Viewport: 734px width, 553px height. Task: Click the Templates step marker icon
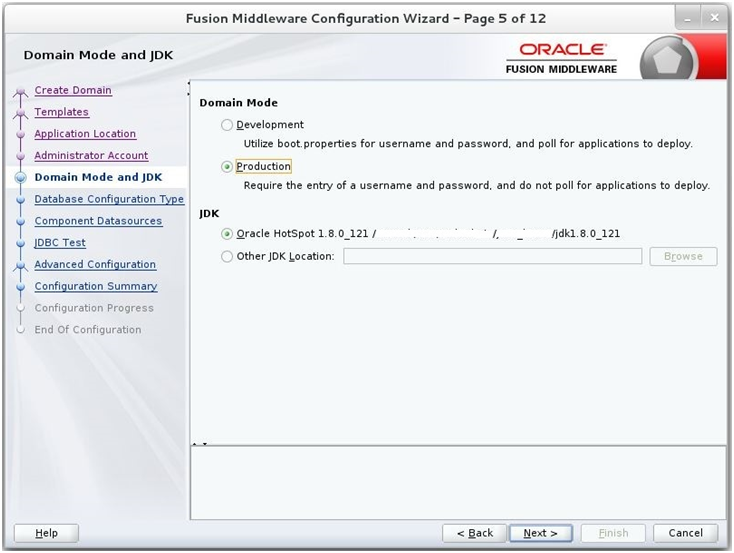[20, 113]
